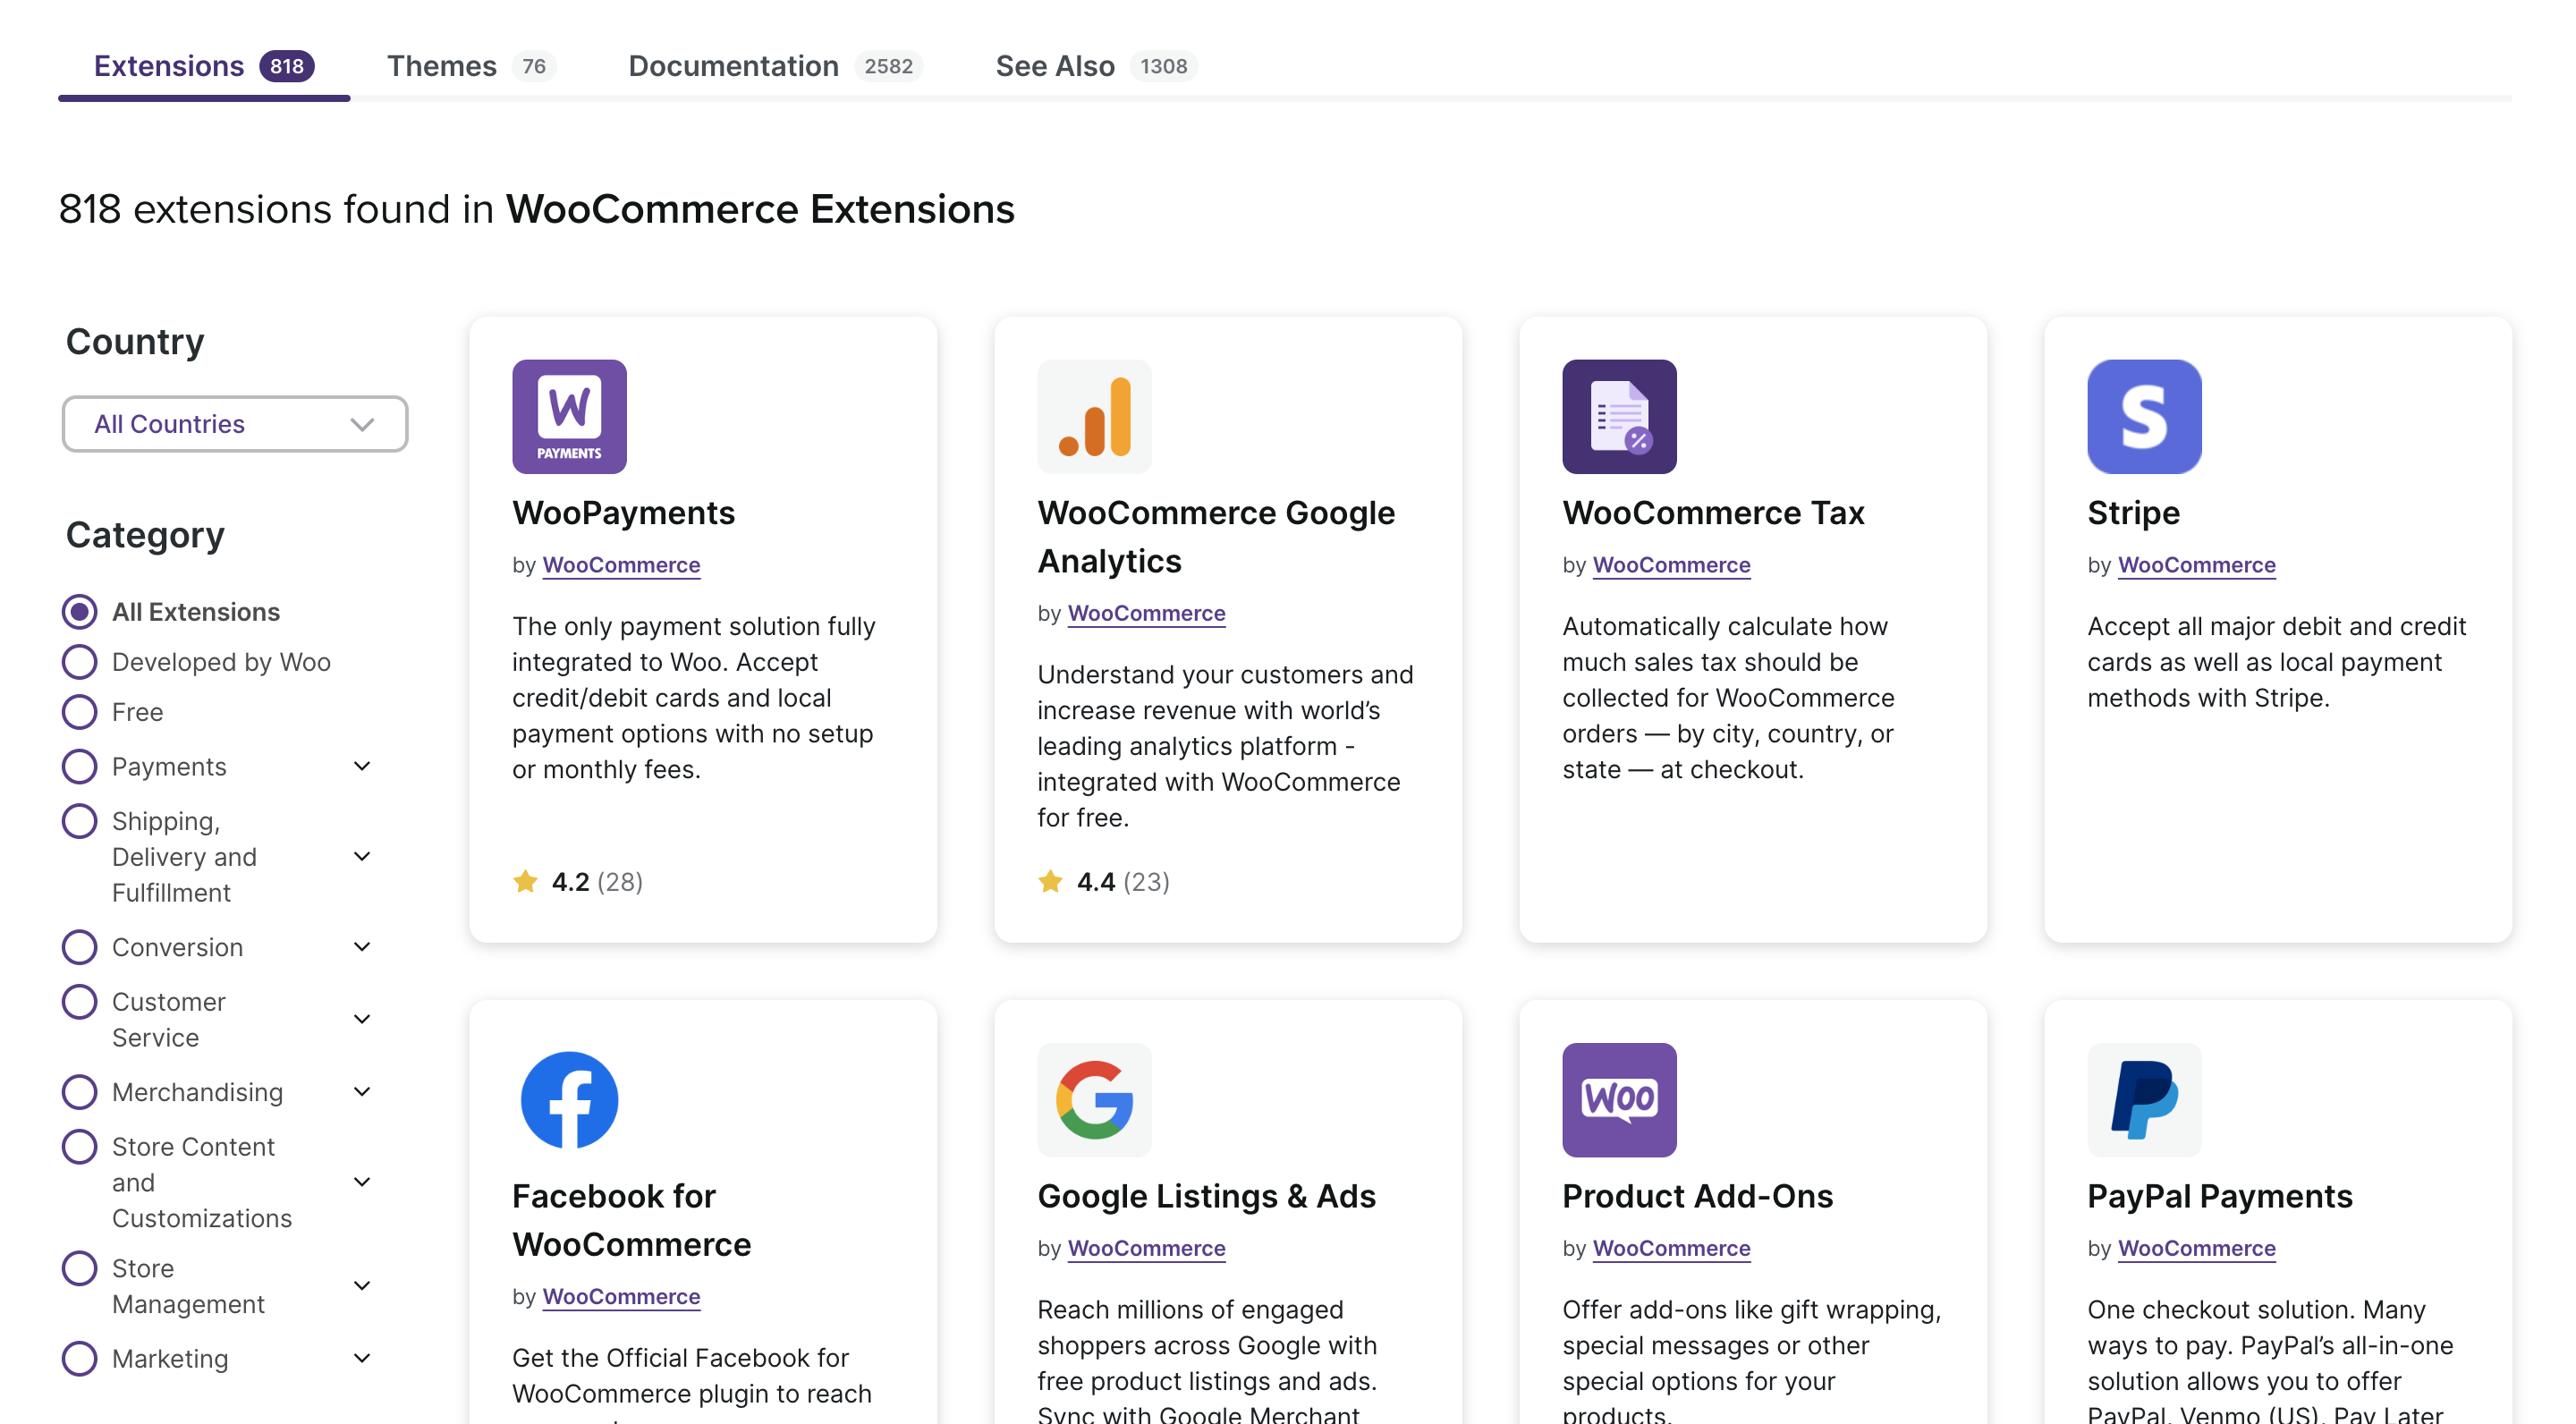Select Developed by Woo radio option
This screenshot has height=1424, width=2576.
click(x=79, y=661)
